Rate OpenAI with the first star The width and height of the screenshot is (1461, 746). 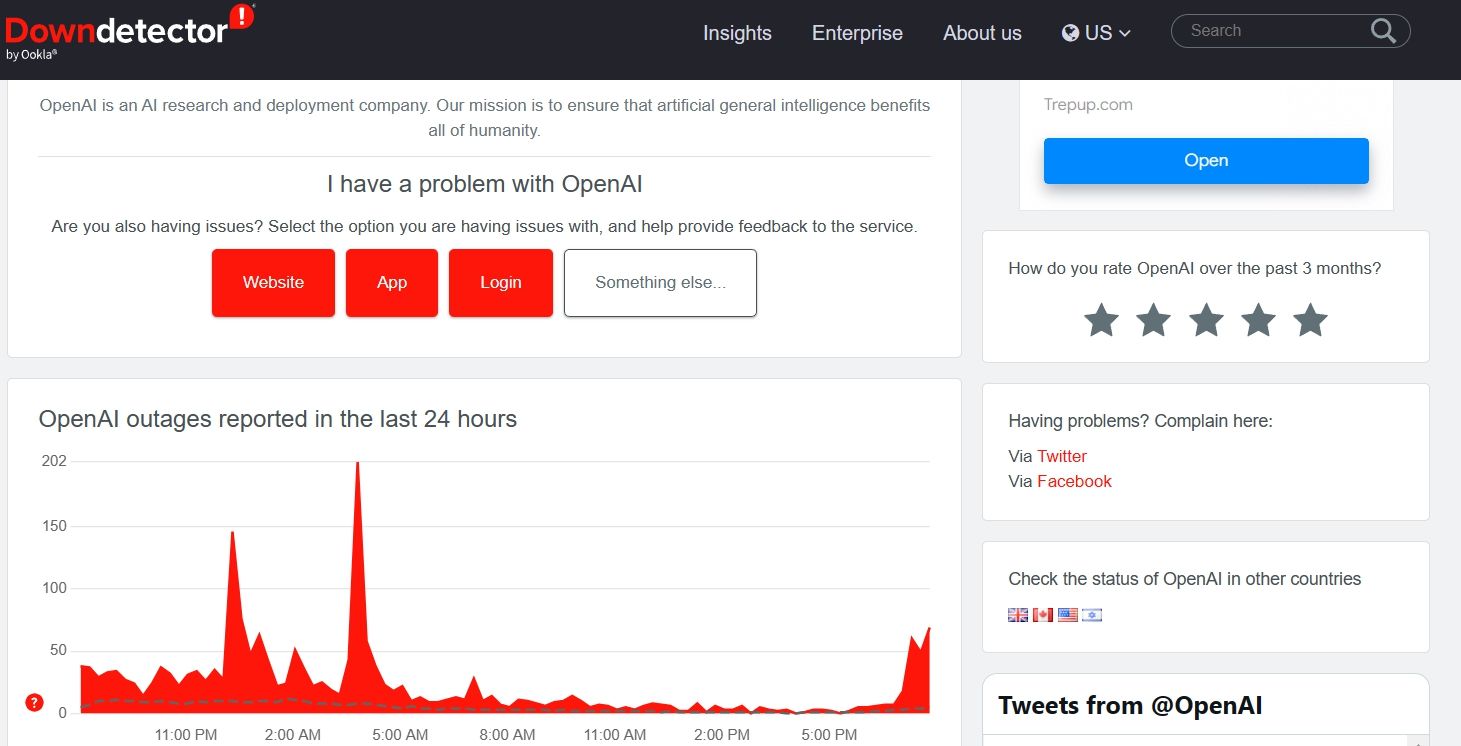coord(1101,321)
